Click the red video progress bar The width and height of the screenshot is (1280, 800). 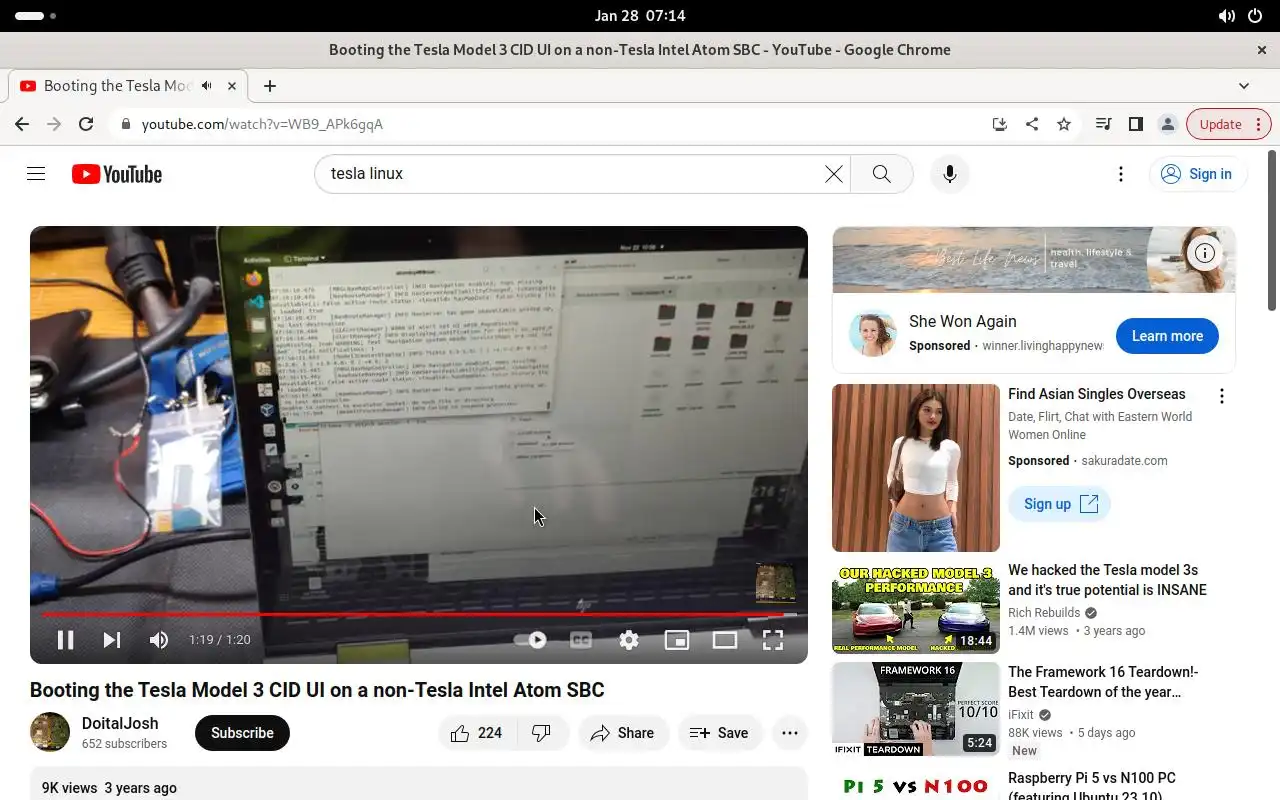click(x=418, y=614)
